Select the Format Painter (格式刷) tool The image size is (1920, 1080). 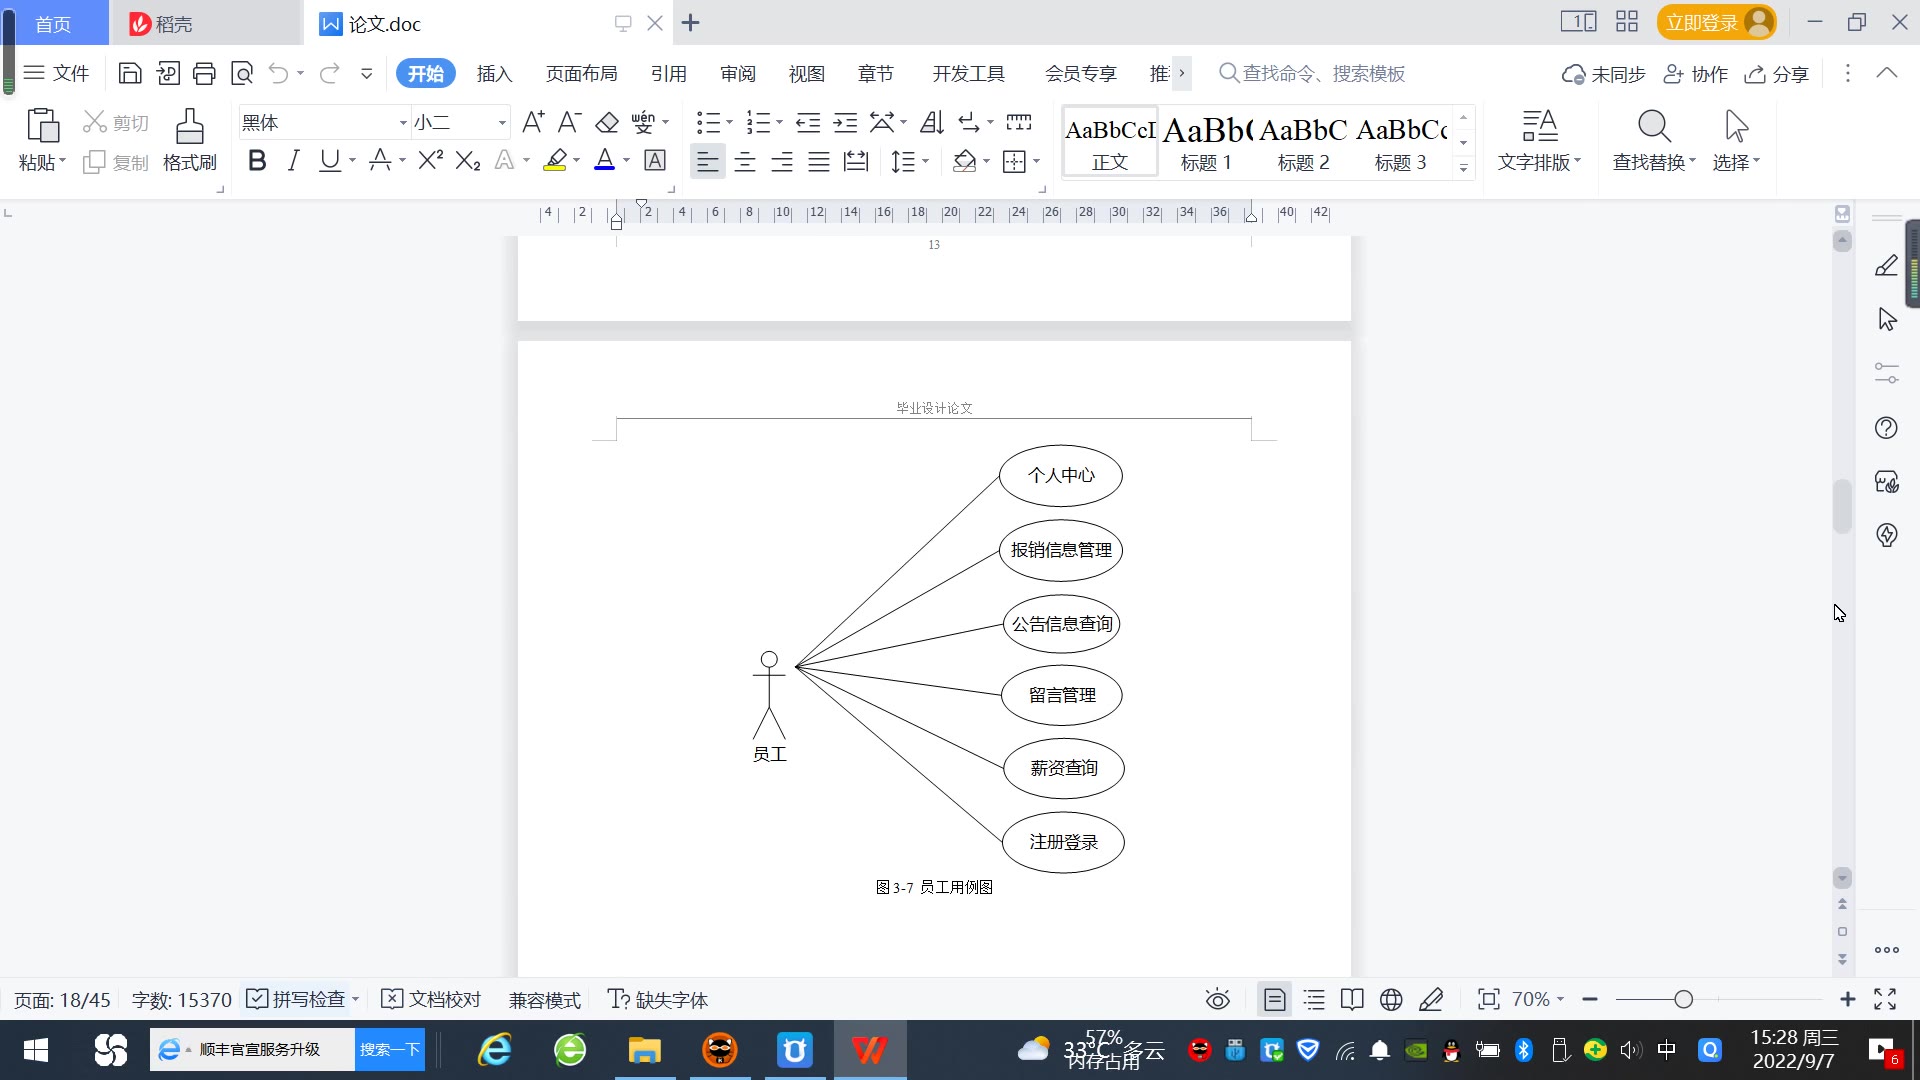pos(190,140)
